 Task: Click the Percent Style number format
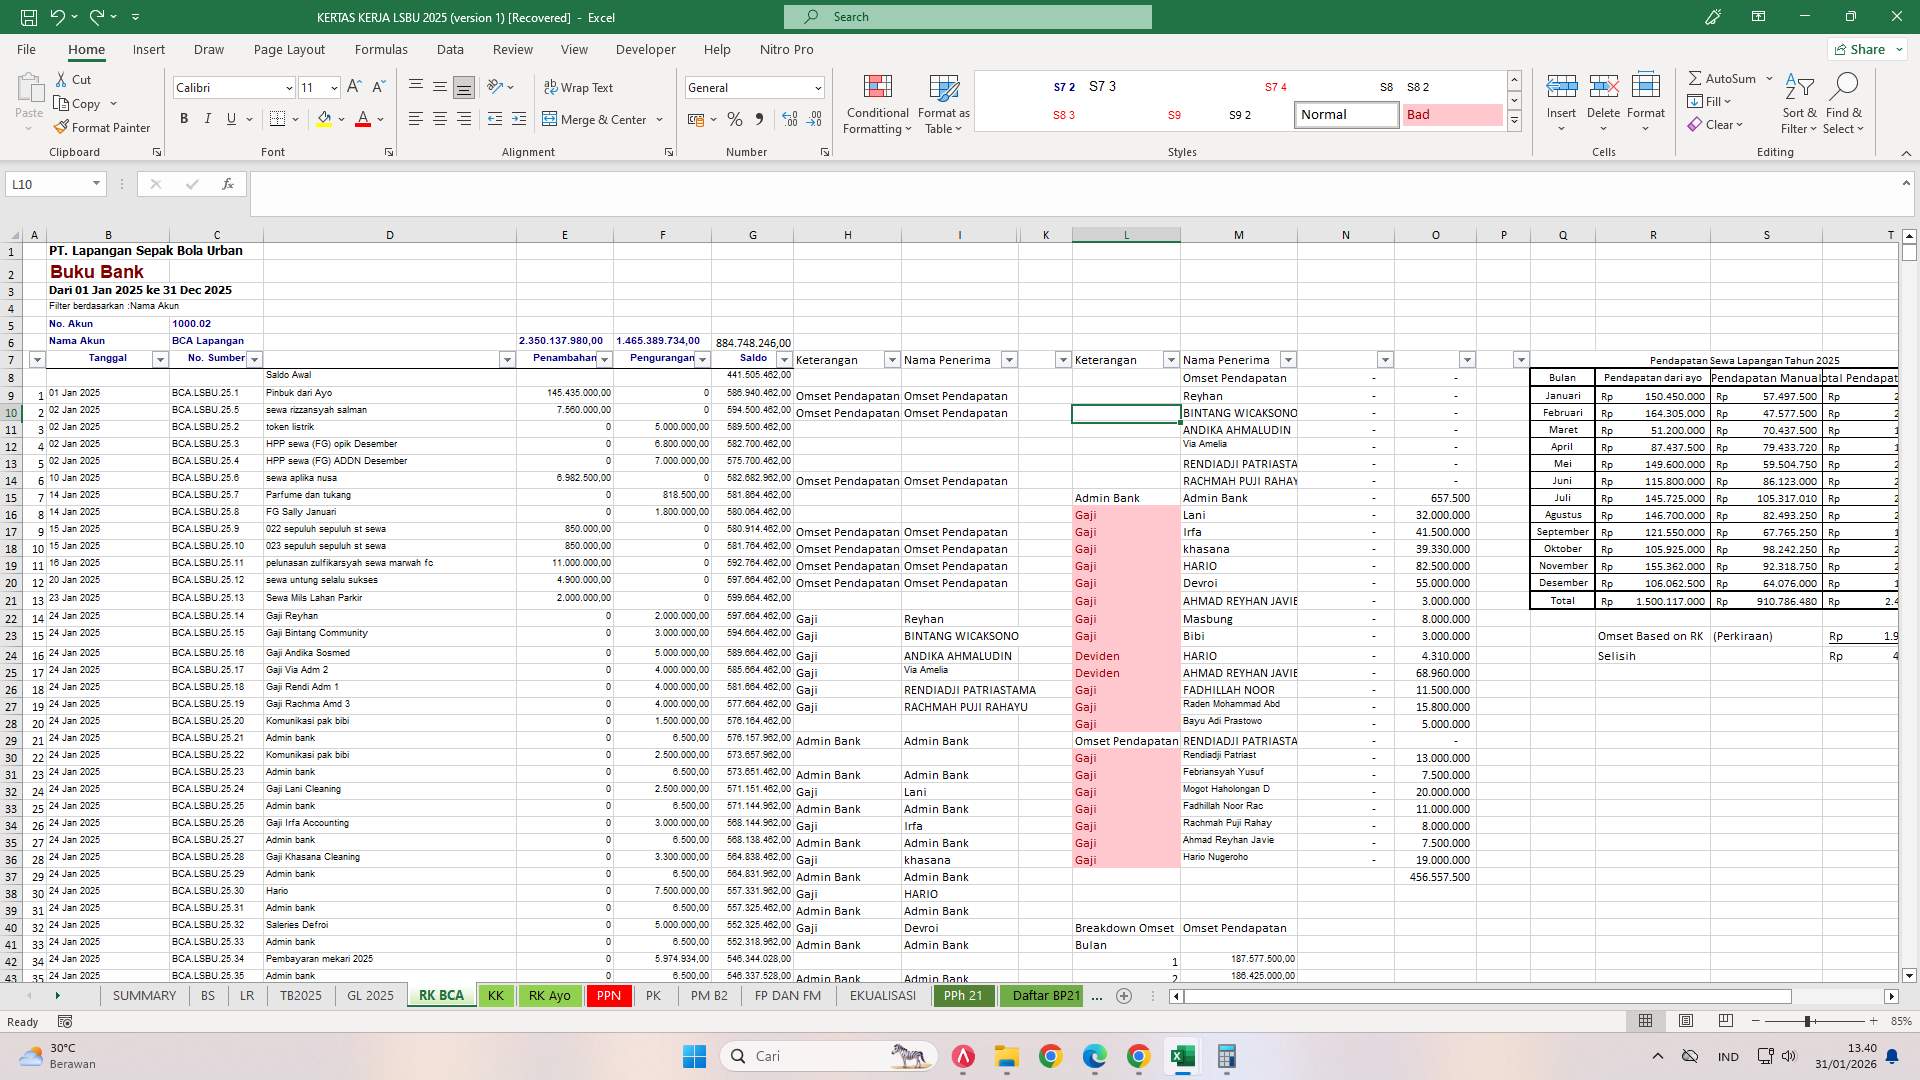point(735,118)
